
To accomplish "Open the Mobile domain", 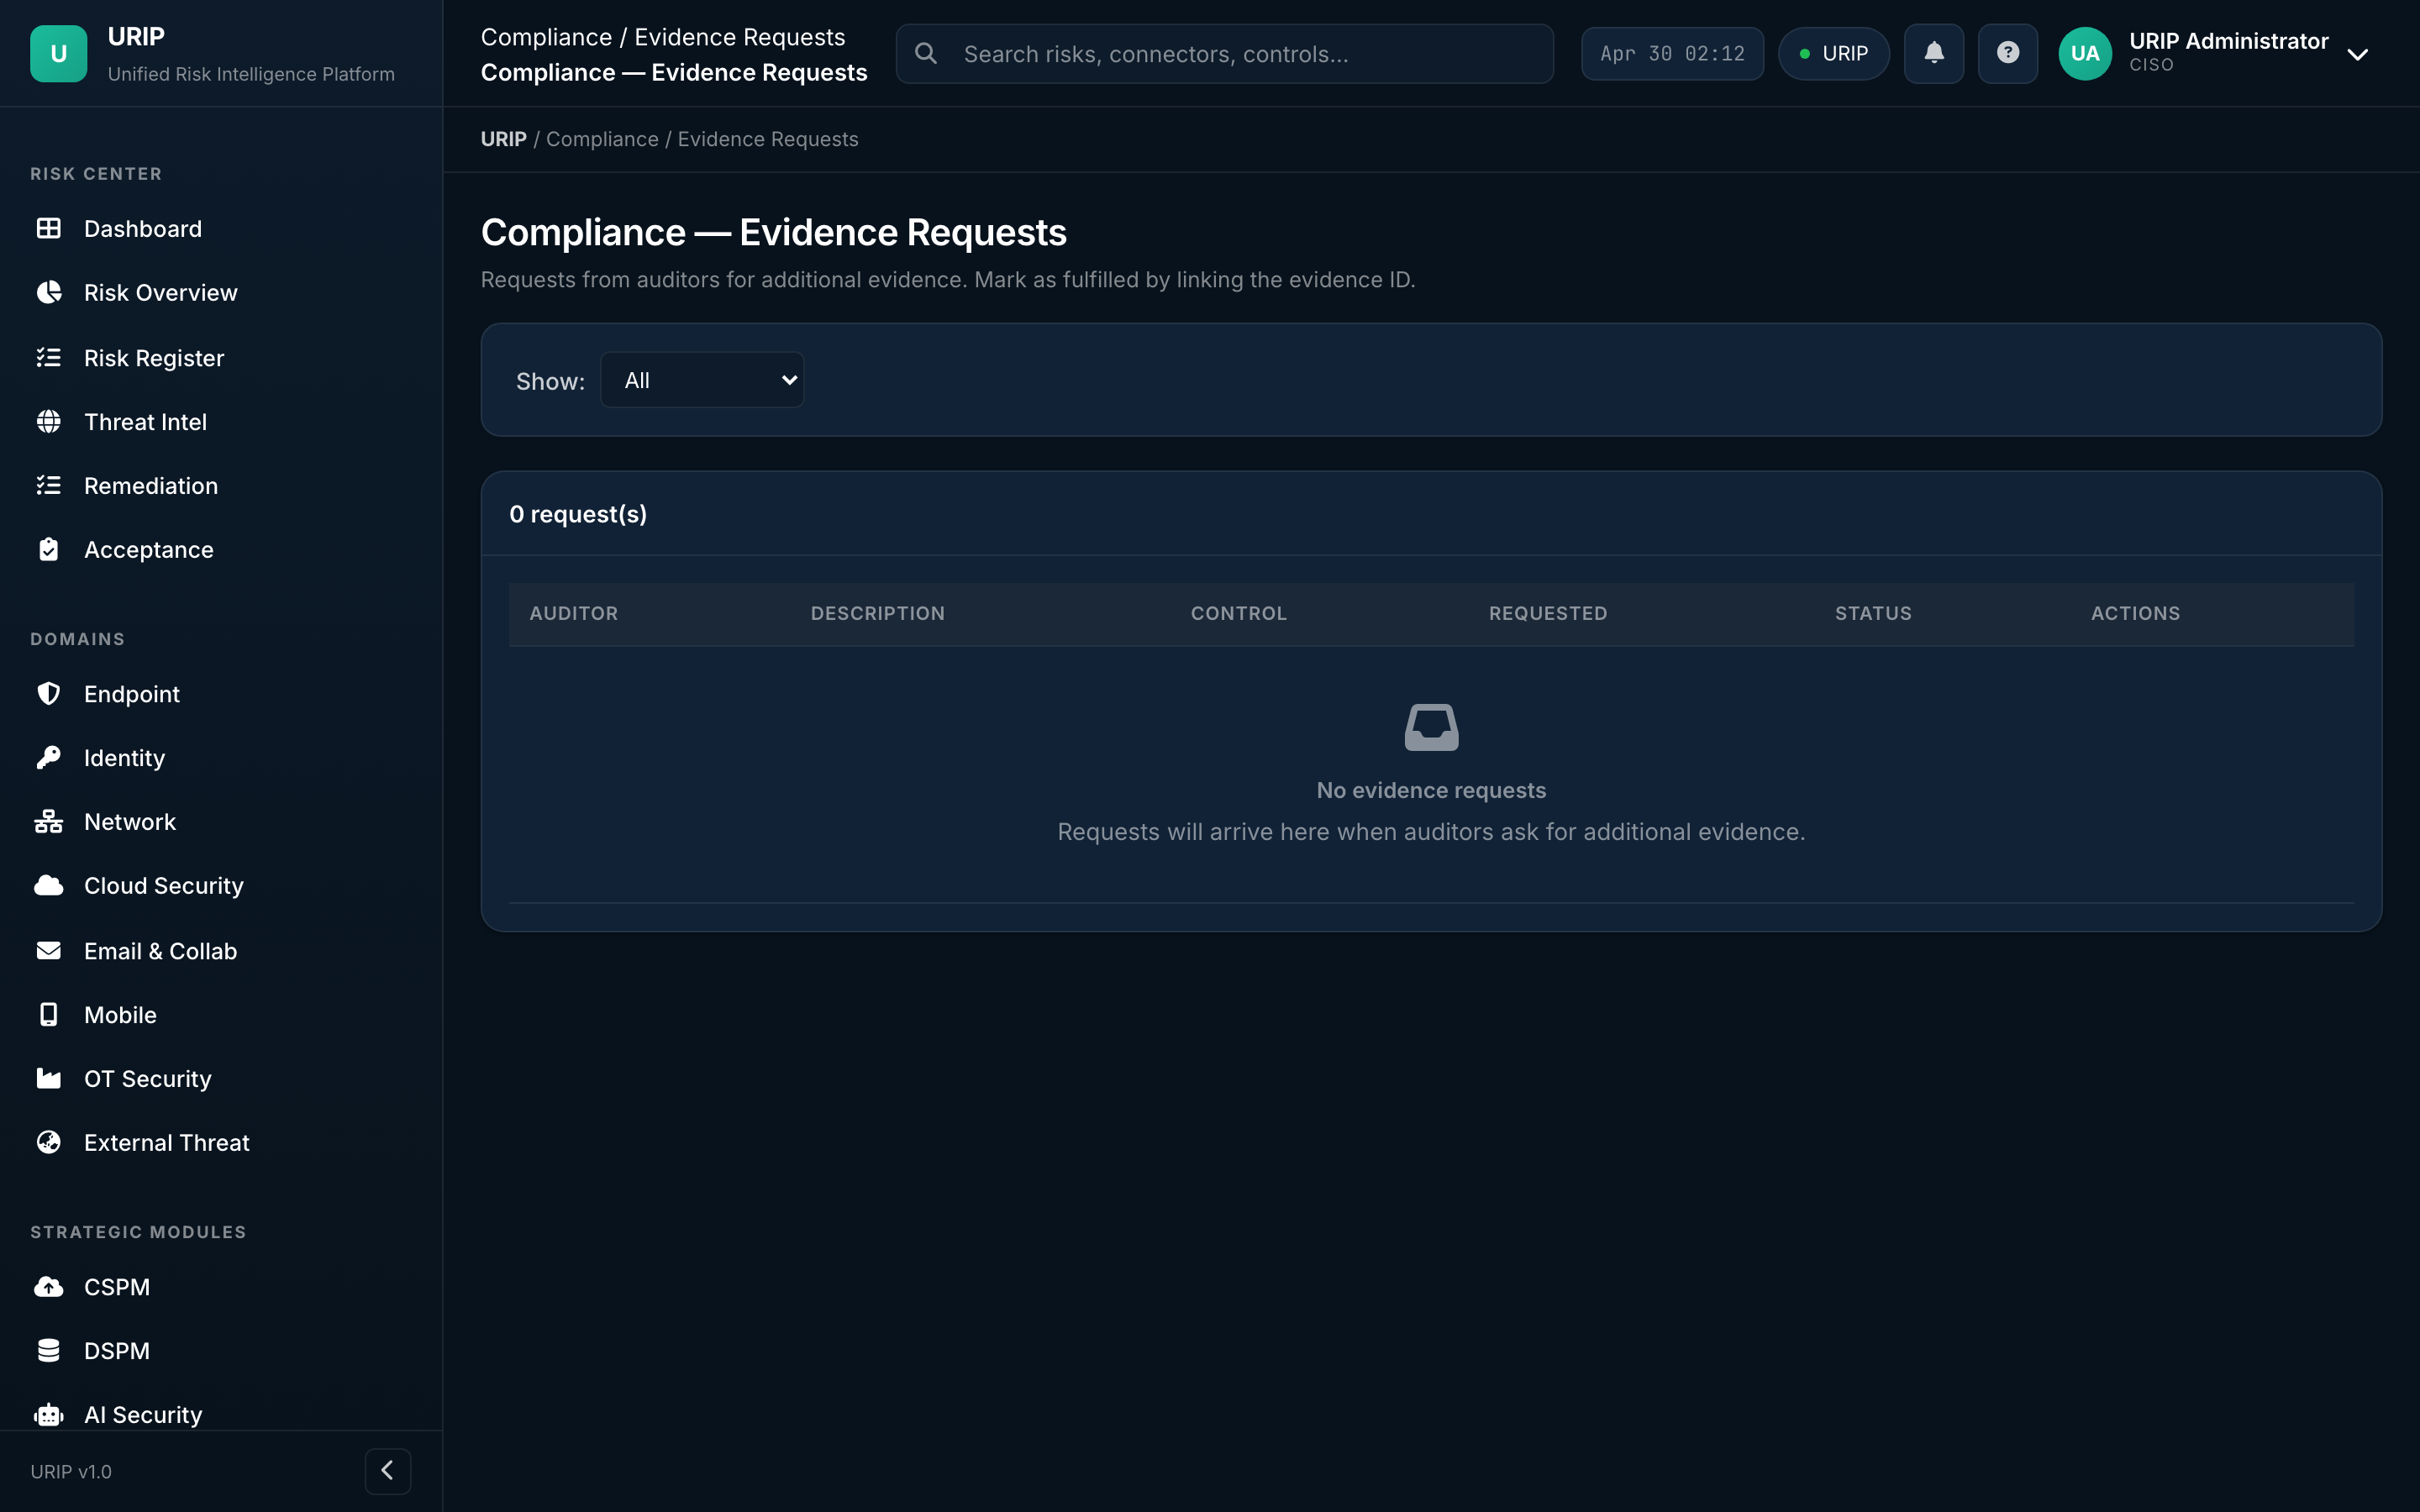I will (220, 1015).
